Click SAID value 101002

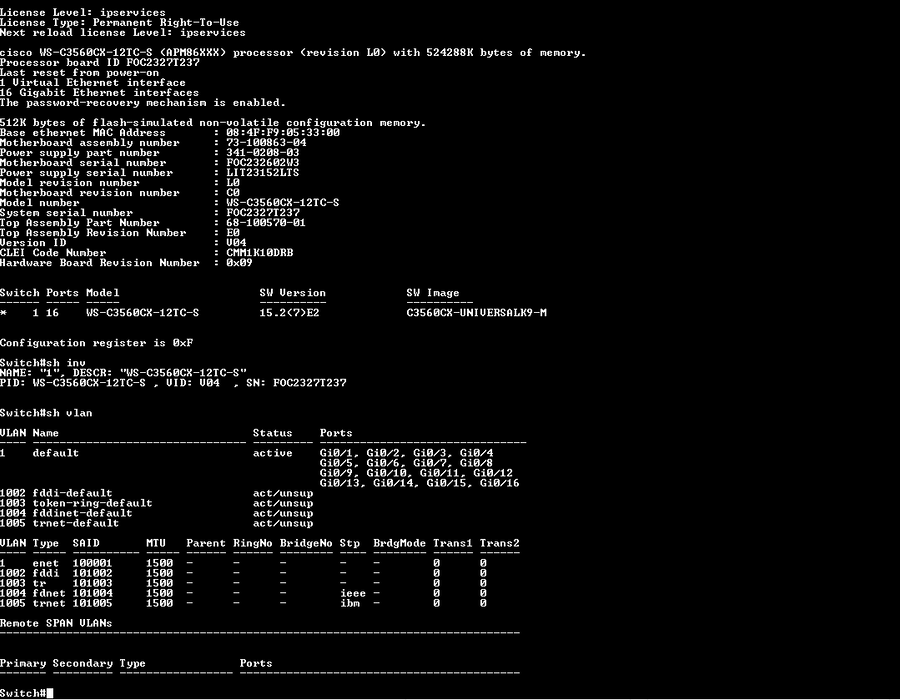tap(92, 573)
